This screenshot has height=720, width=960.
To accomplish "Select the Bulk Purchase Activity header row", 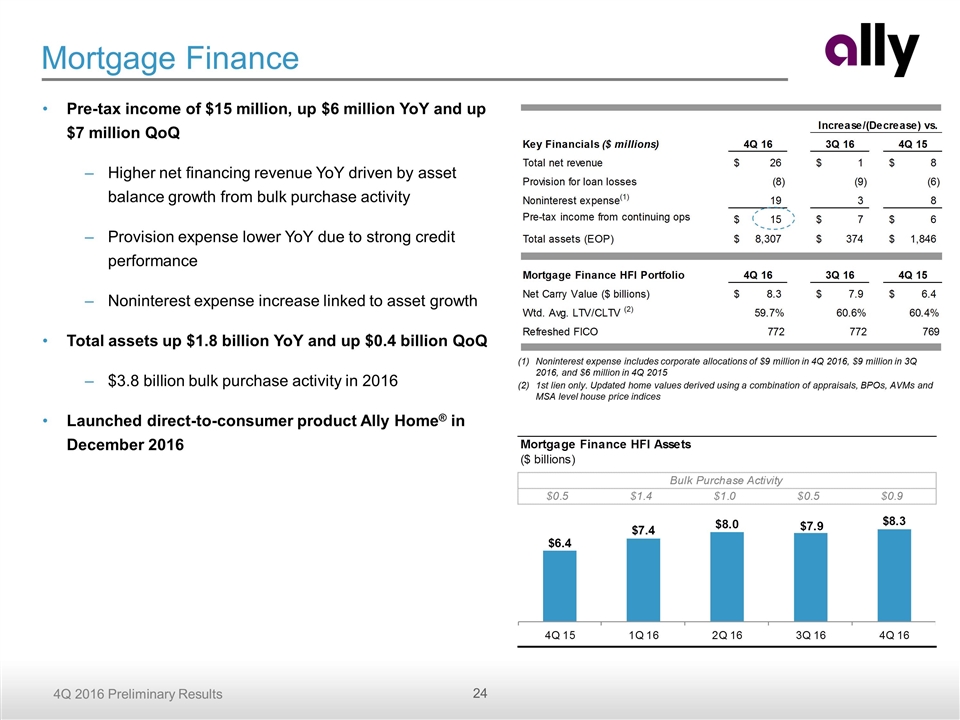I will (726, 480).
